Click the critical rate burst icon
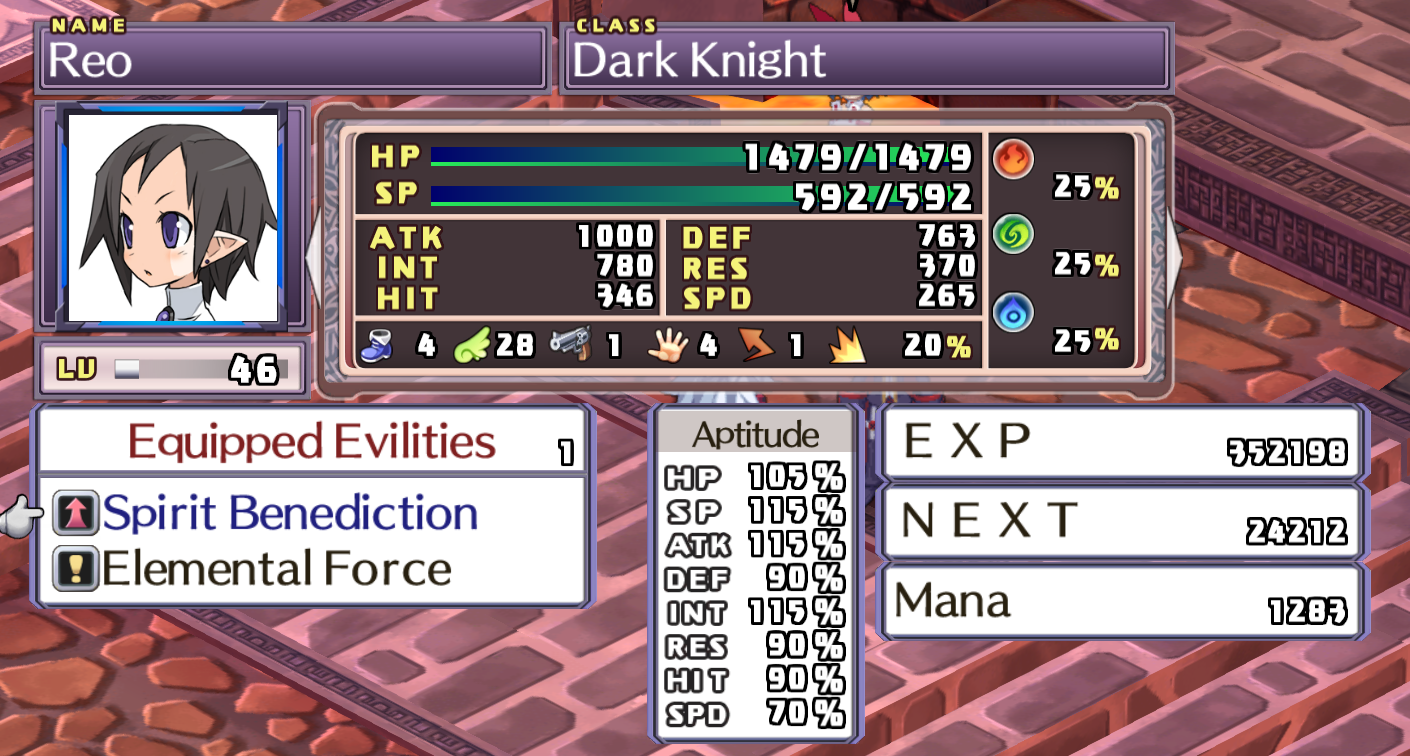Screen dimensions: 1410x756 point(847,347)
